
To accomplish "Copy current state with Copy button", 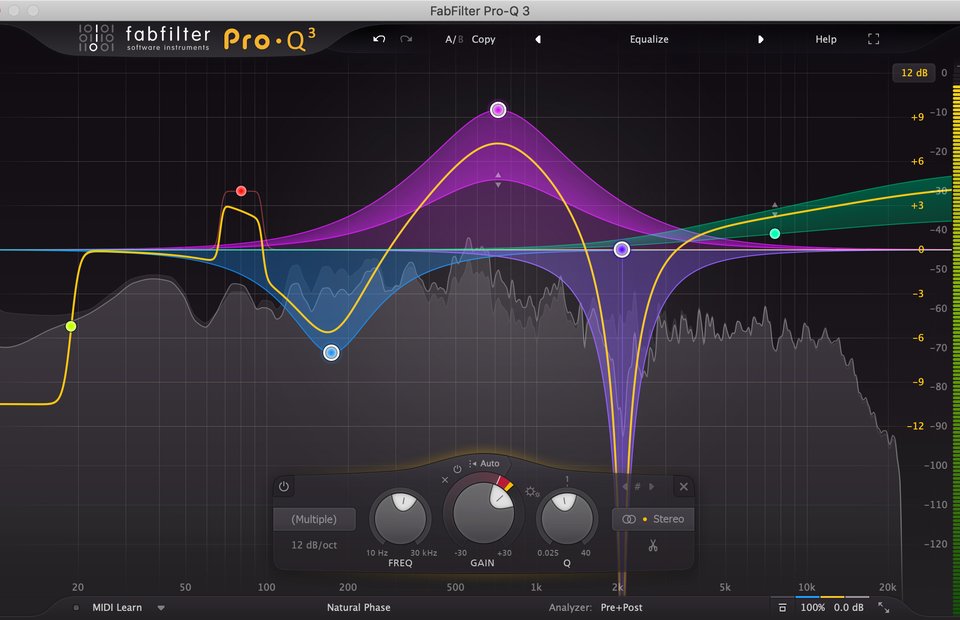I will point(483,39).
